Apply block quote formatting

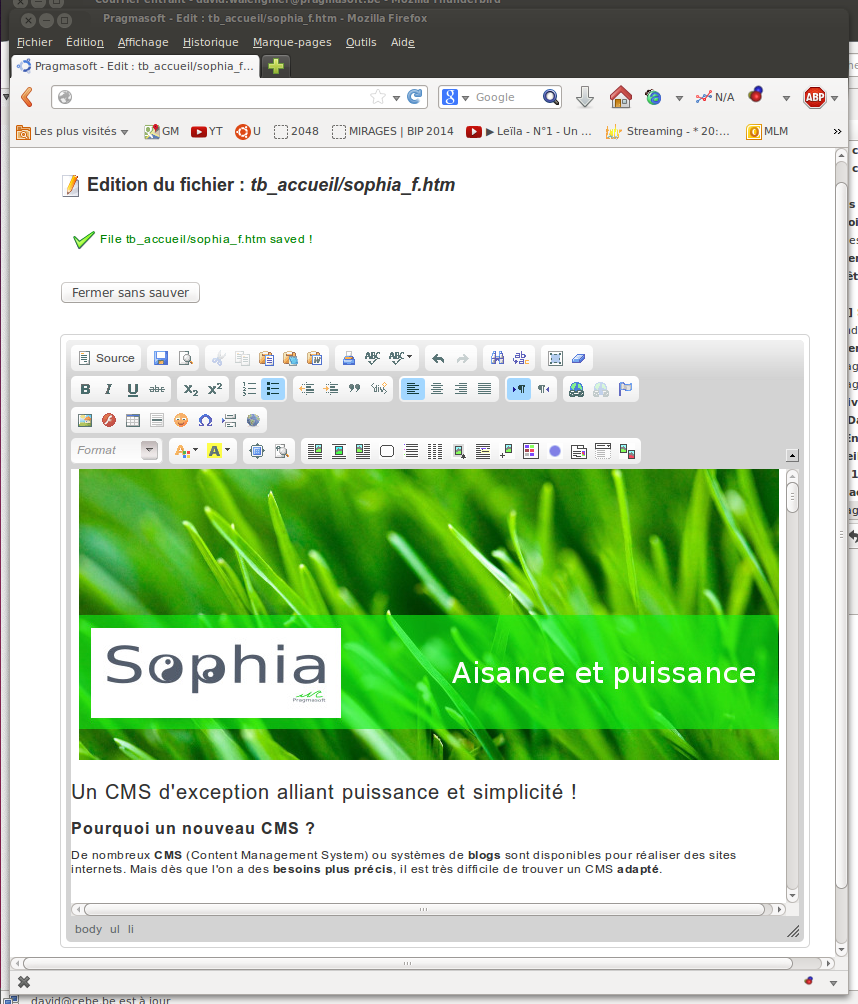[x=355, y=389]
